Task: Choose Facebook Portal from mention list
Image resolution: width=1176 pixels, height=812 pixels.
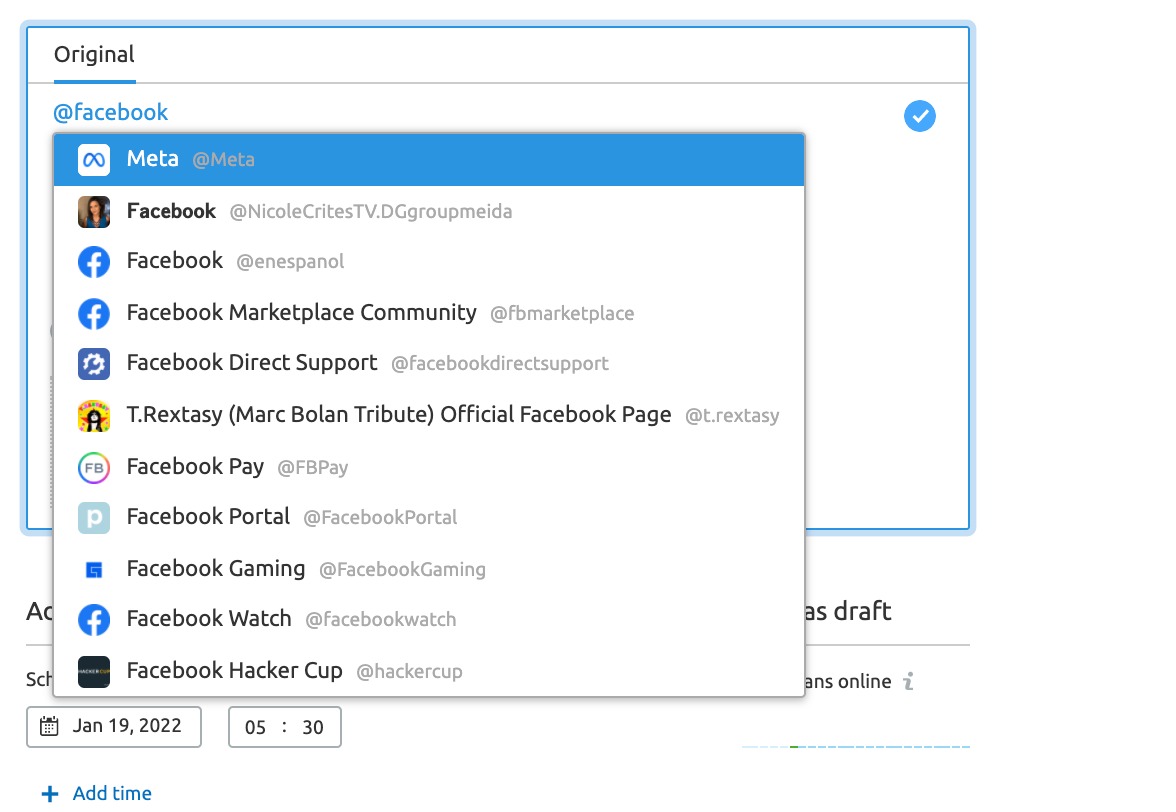Action: click(x=429, y=518)
